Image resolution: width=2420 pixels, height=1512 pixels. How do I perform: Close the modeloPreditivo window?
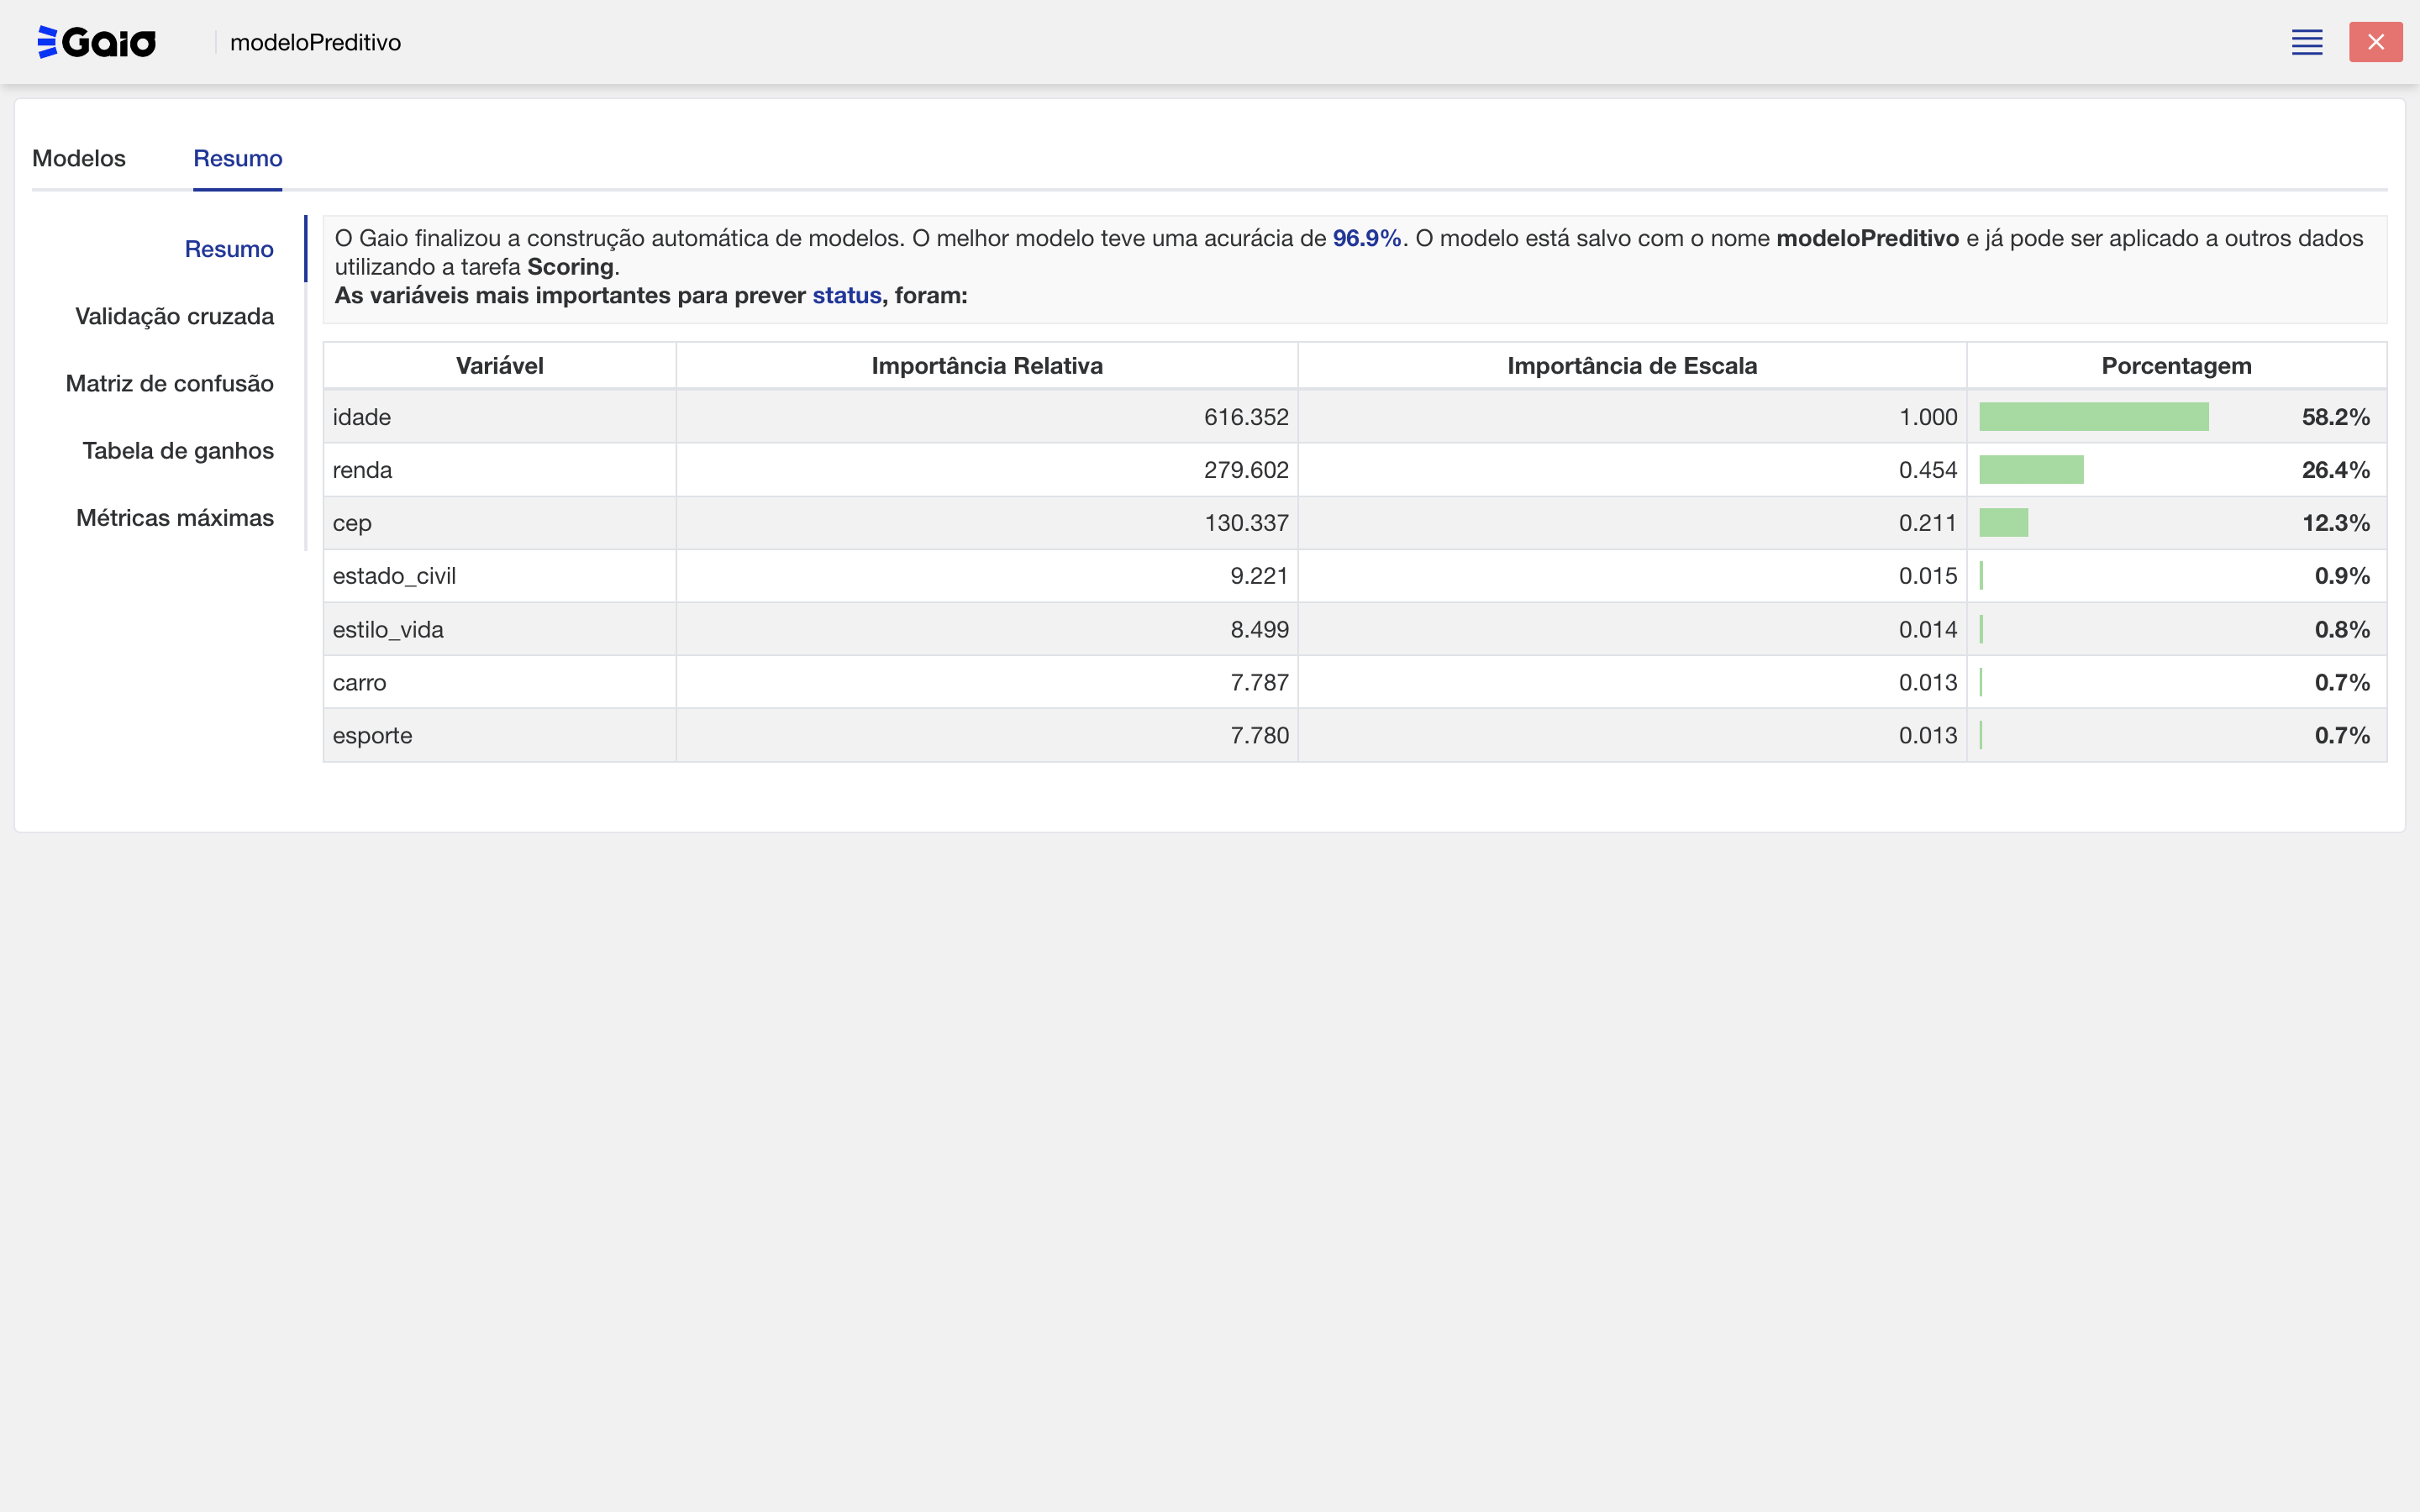[x=2375, y=42]
